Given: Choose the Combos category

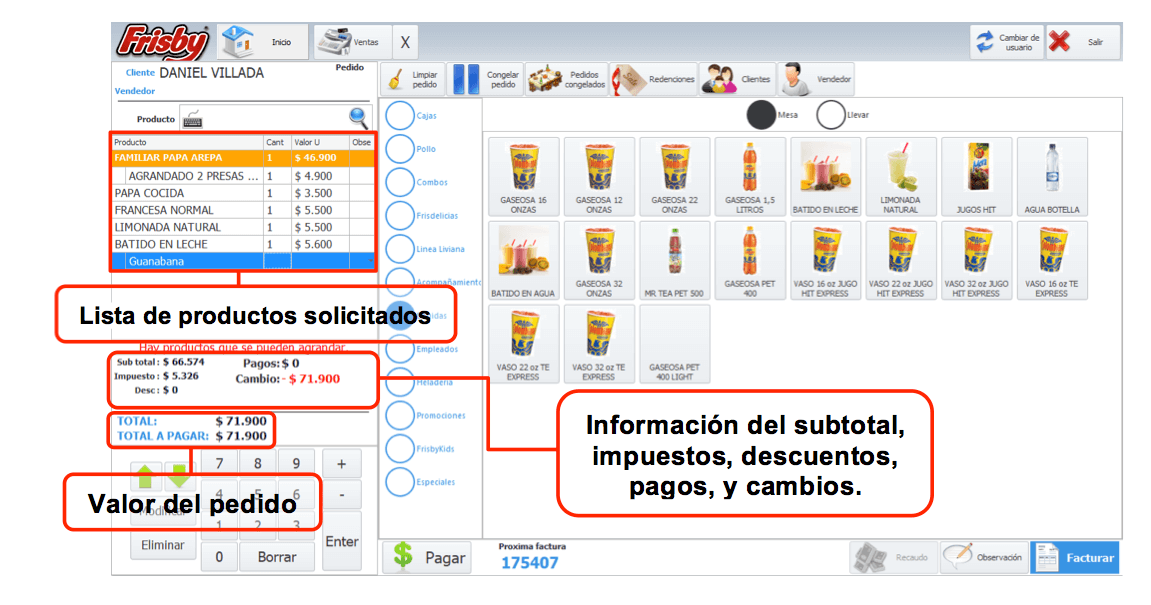Looking at the screenshot, I should 400,182.
